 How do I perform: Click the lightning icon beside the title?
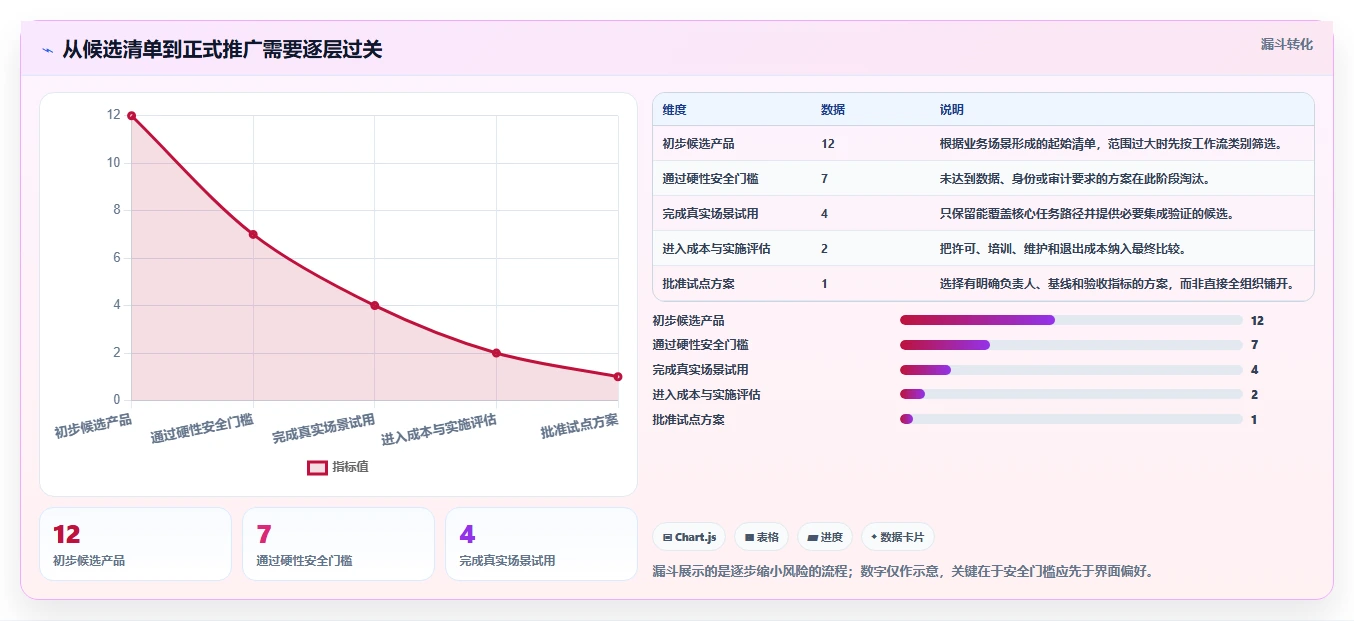coord(47,50)
